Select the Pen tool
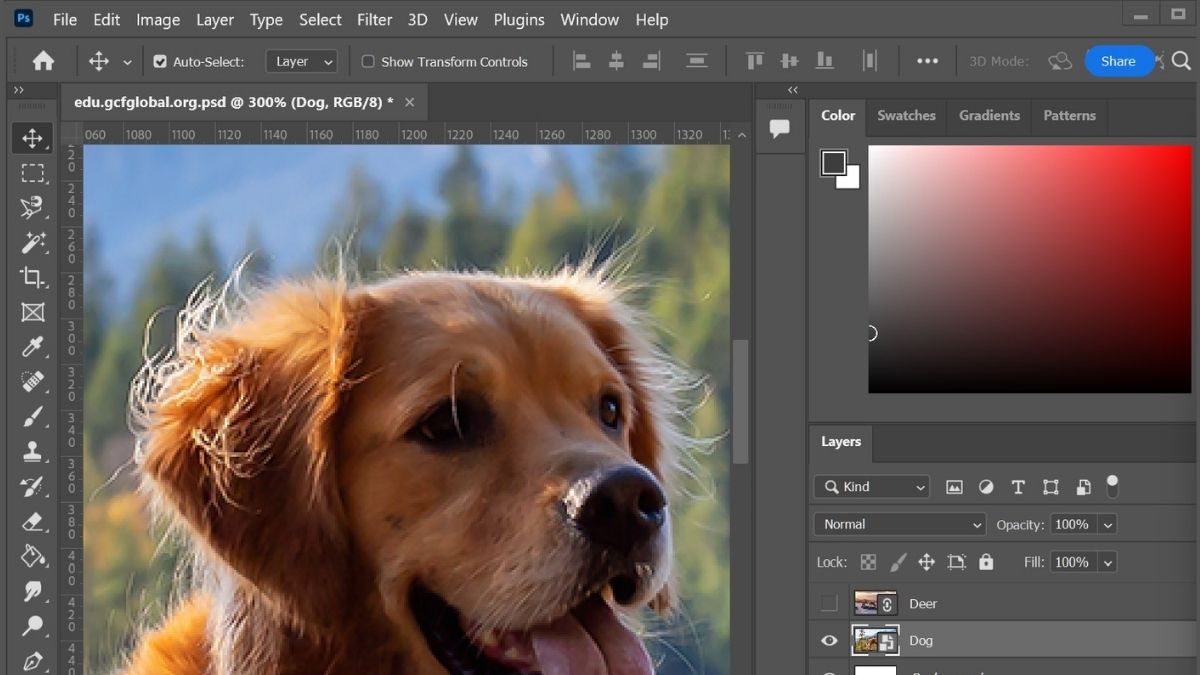Image resolution: width=1200 pixels, height=675 pixels. [x=32, y=661]
